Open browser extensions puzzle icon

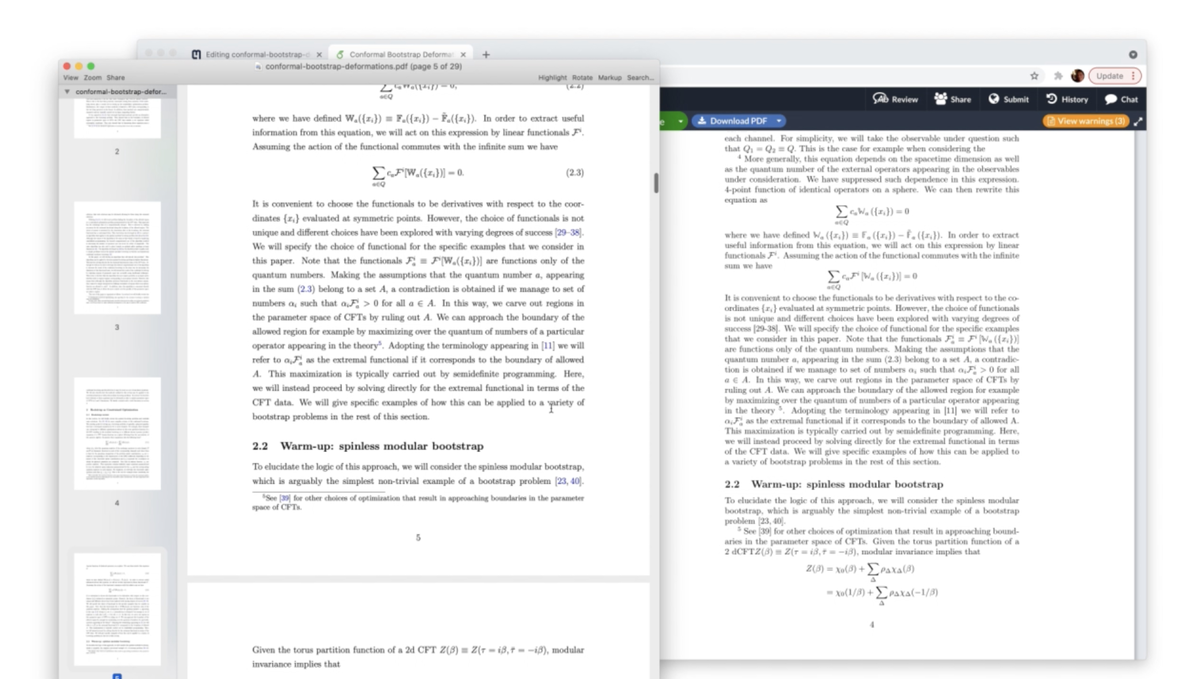click(x=1057, y=76)
